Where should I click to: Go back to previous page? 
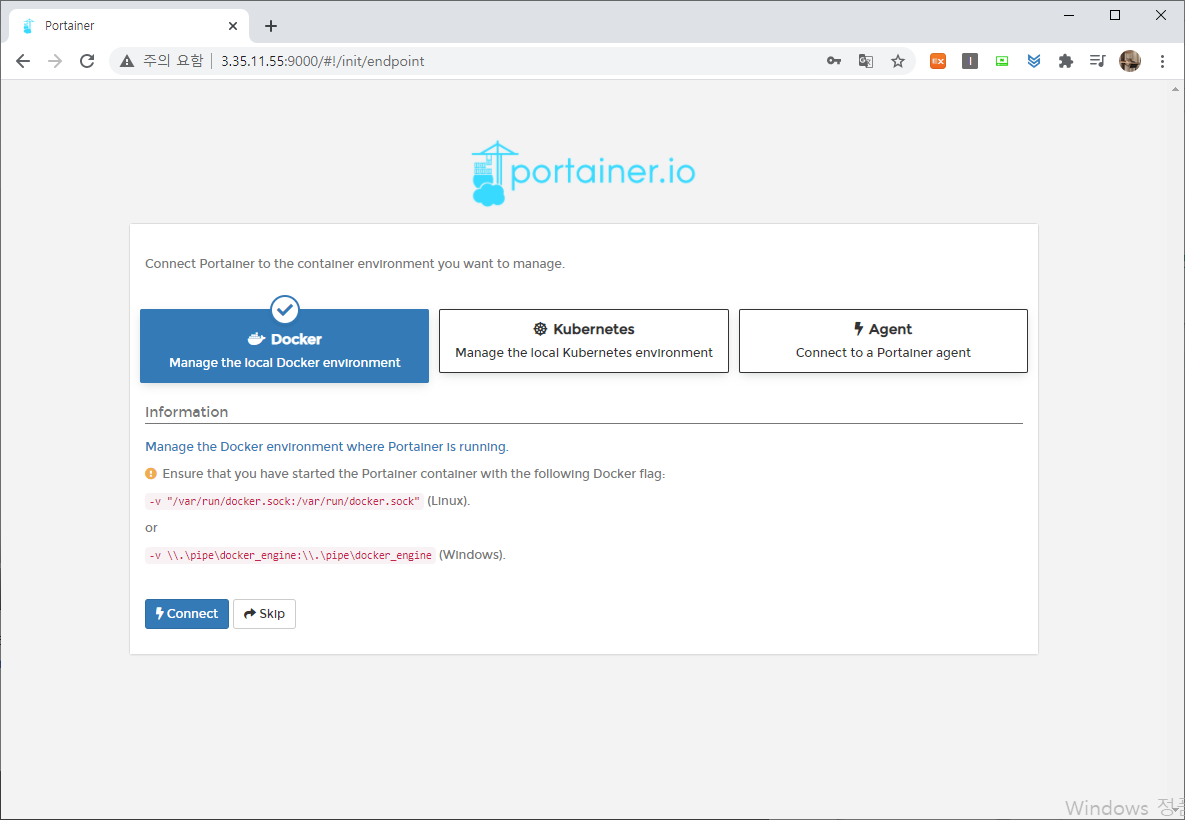tap(23, 61)
